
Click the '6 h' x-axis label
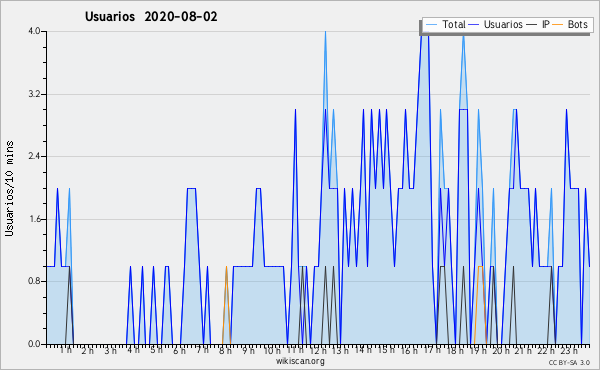pyautogui.click(x=179, y=350)
